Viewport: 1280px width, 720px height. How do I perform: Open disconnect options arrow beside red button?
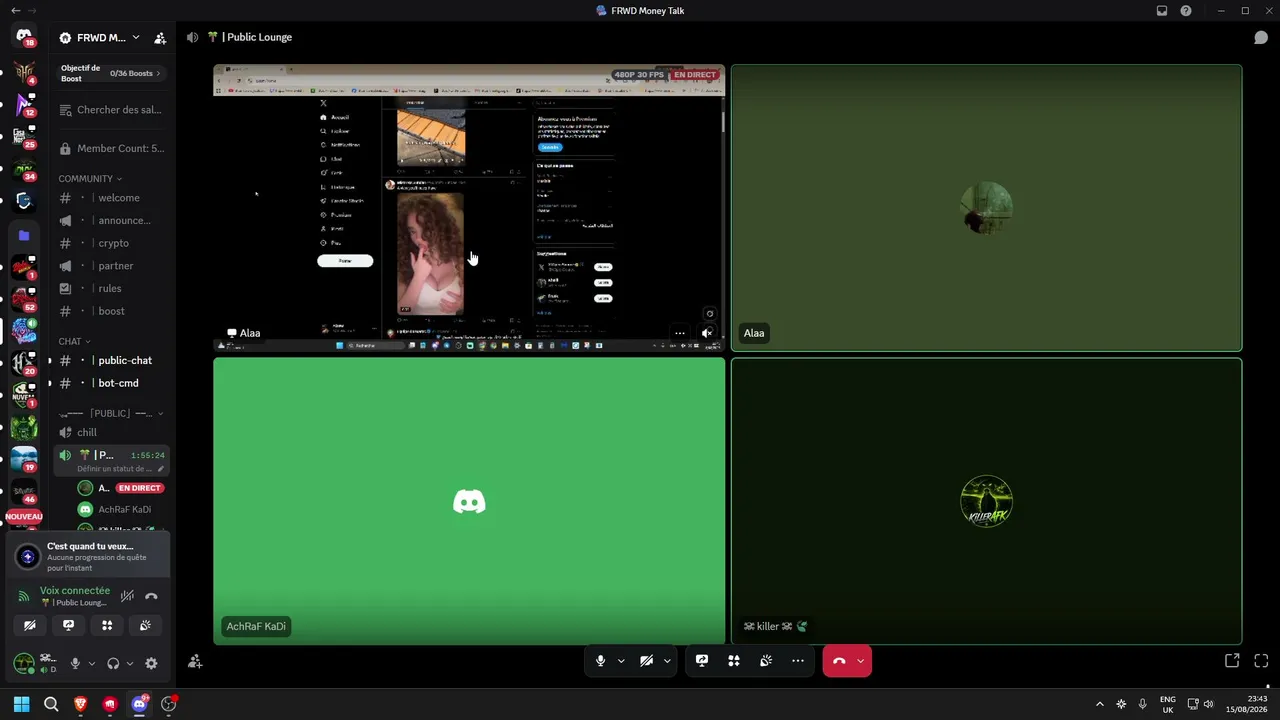coord(860,661)
